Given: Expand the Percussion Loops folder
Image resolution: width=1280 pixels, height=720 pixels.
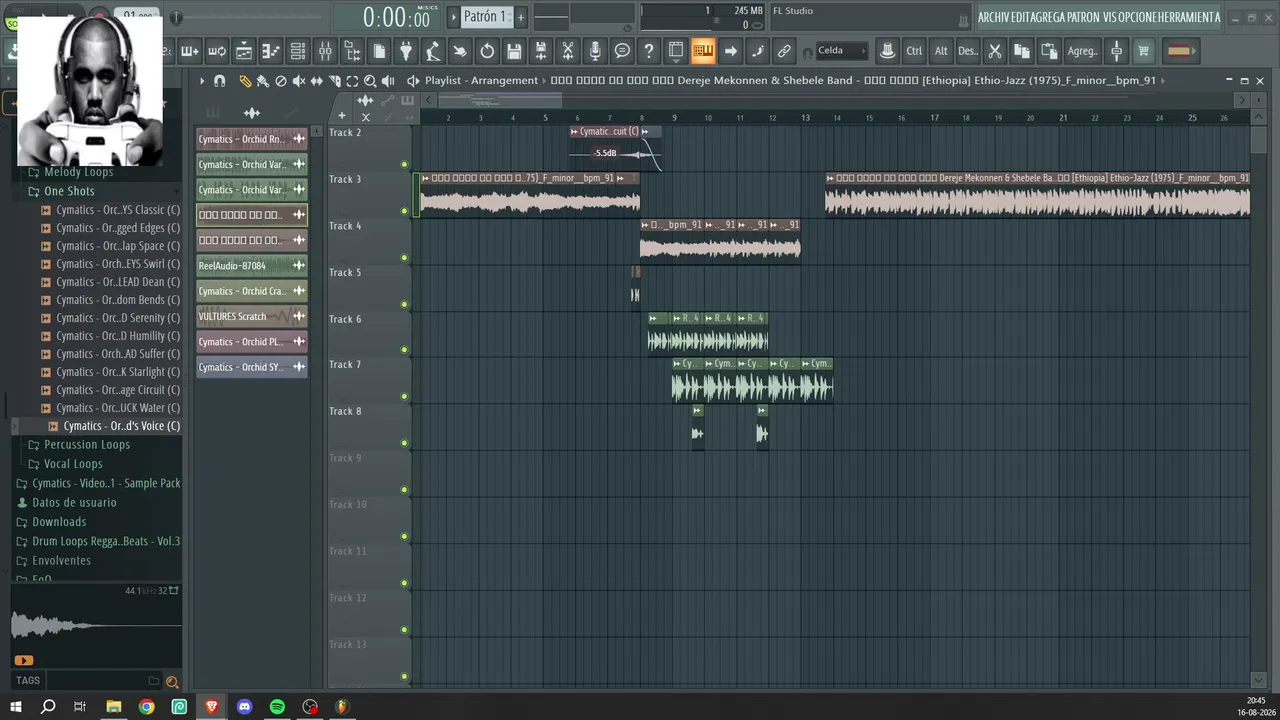Looking at the screenshot, I should (x=87, y=445).
